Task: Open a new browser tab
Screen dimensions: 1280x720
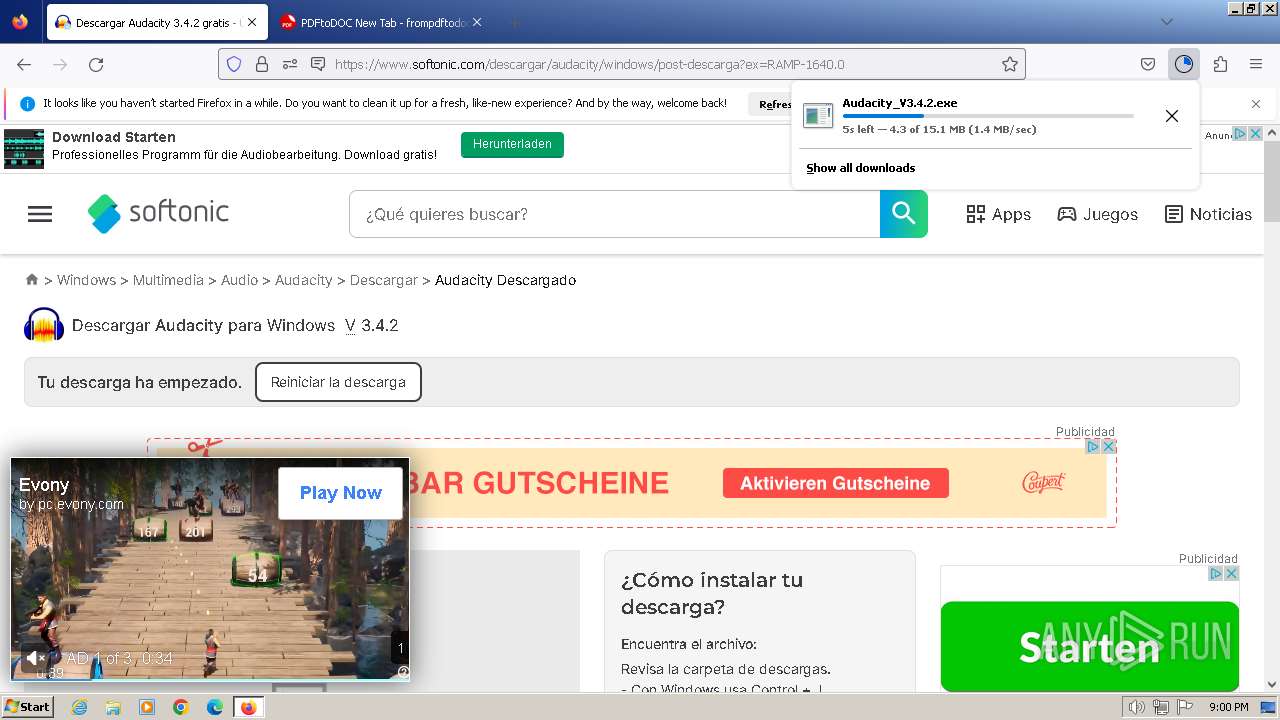Action: click(514, 22)
